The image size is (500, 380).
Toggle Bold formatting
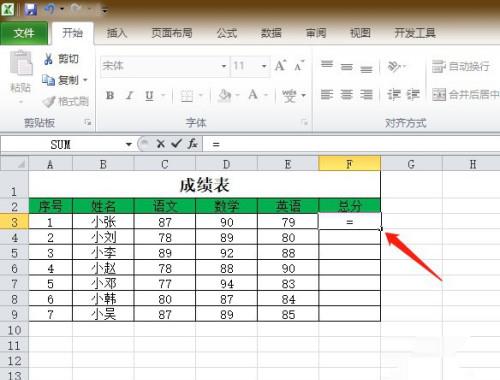110,96
